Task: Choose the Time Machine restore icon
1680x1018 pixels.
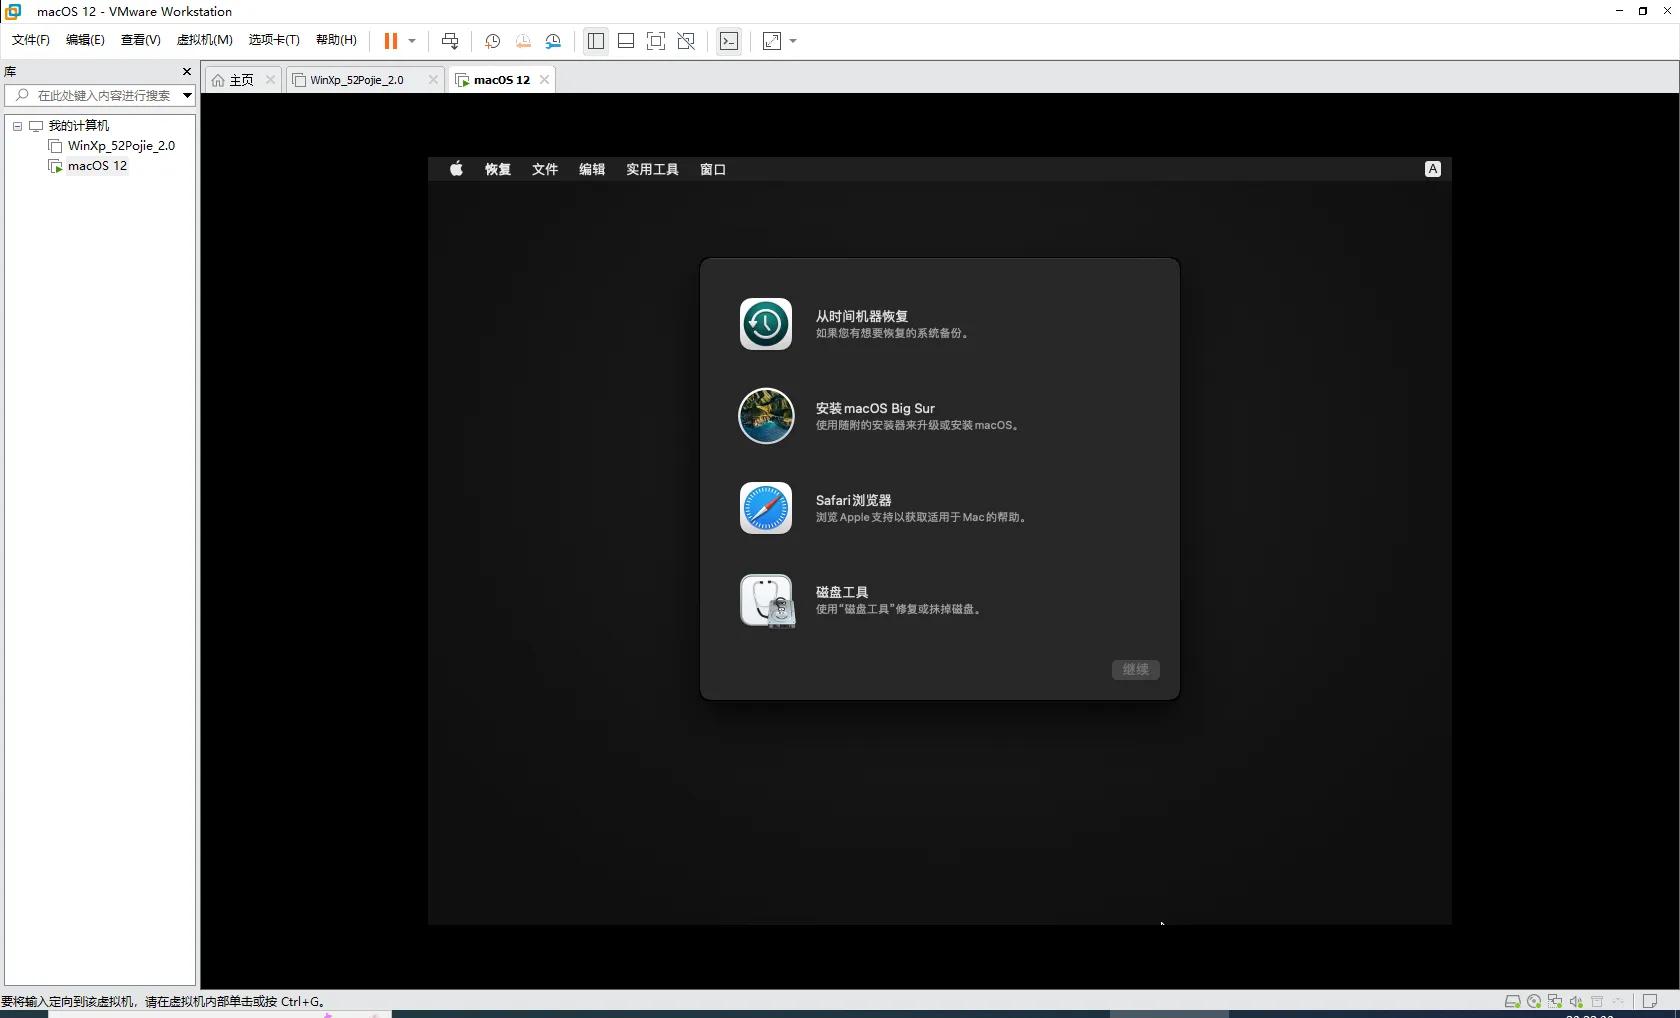Action: [x=766, y=324]
